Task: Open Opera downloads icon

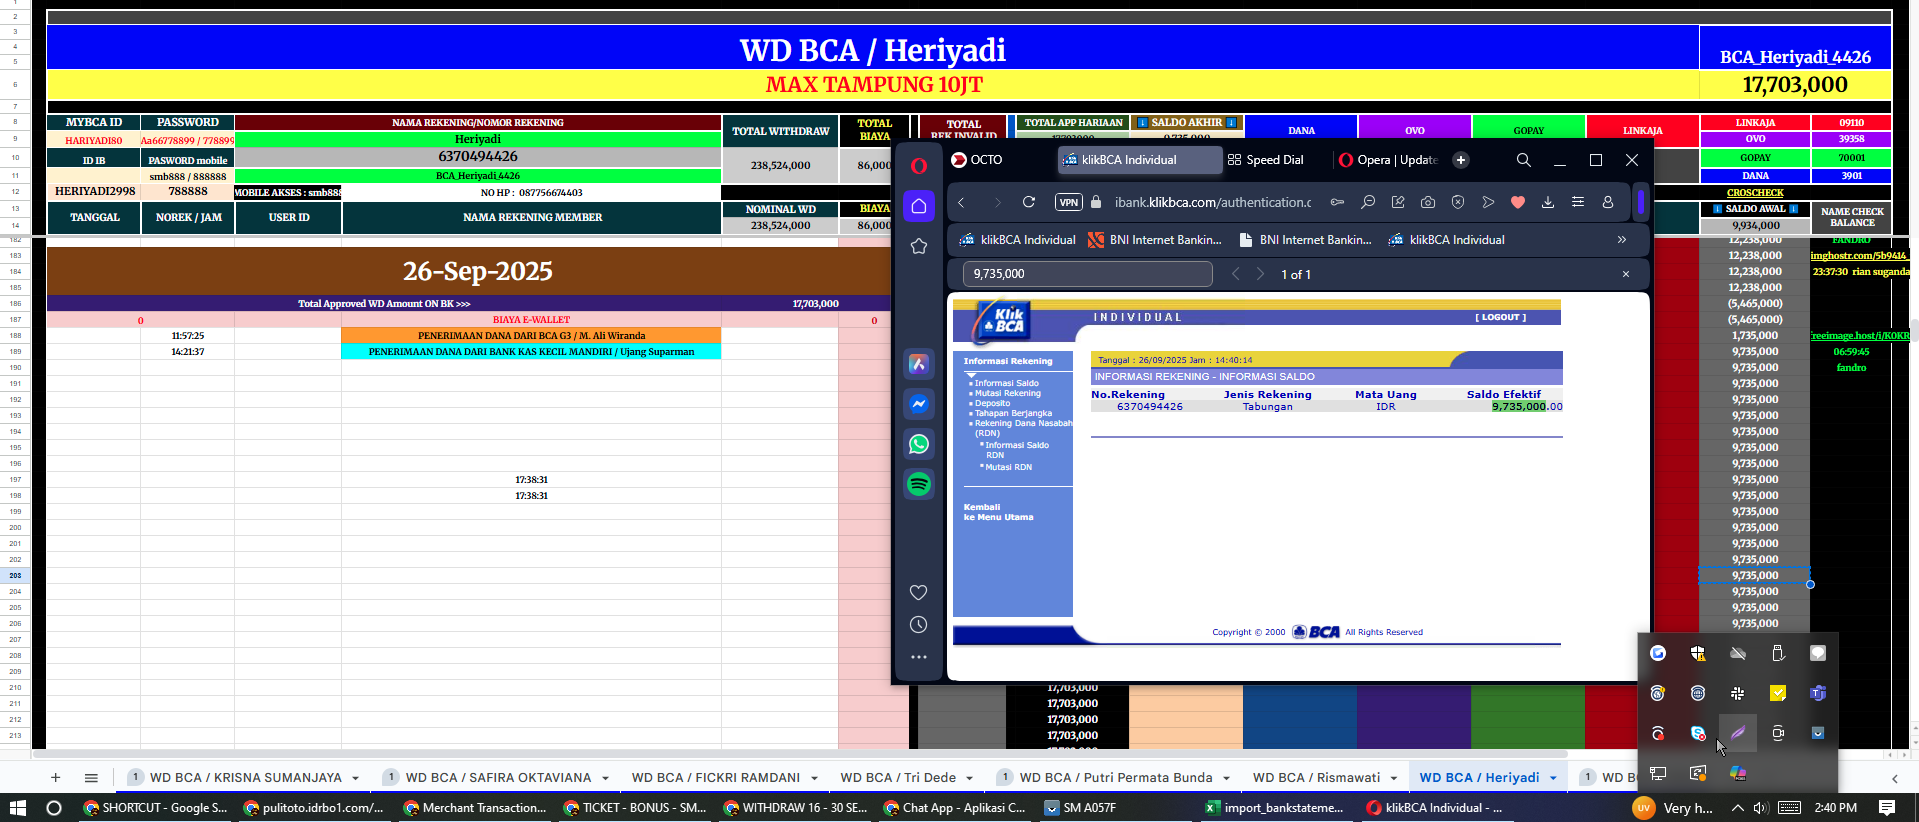Action: (x=1547, y=202)
